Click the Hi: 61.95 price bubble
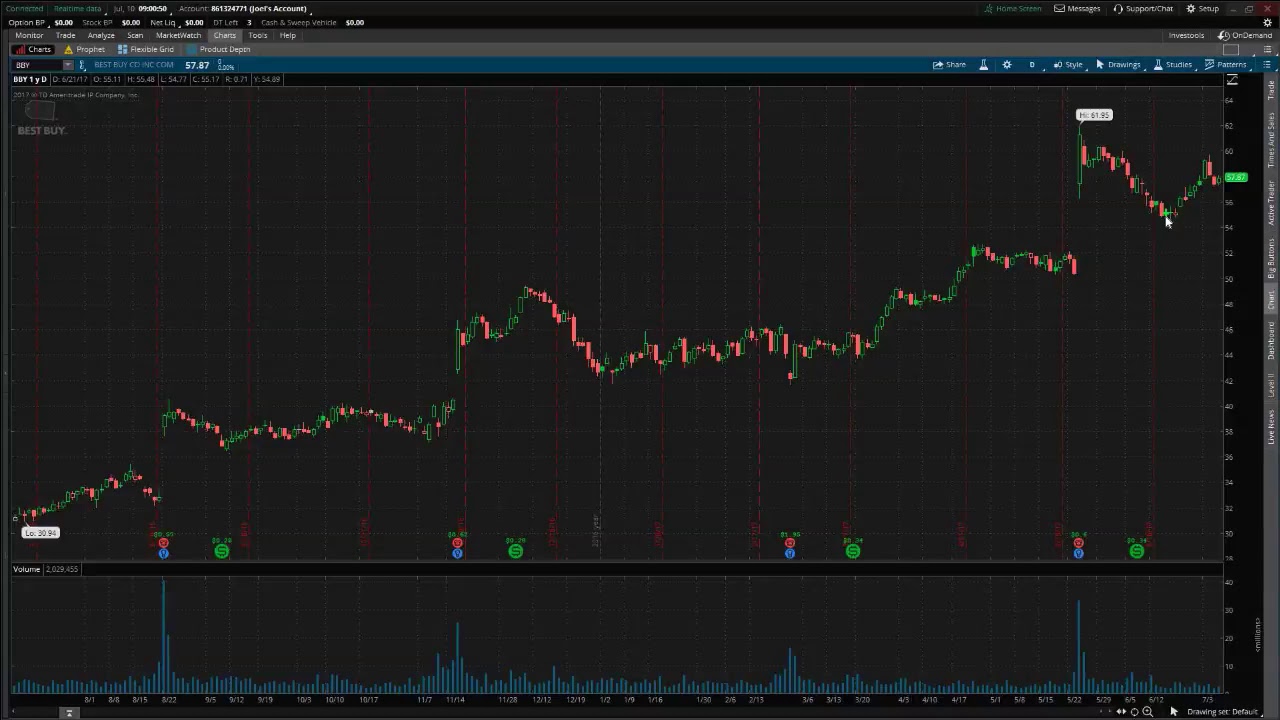This screenshot has height=720, width=1280. (1094, 115)
